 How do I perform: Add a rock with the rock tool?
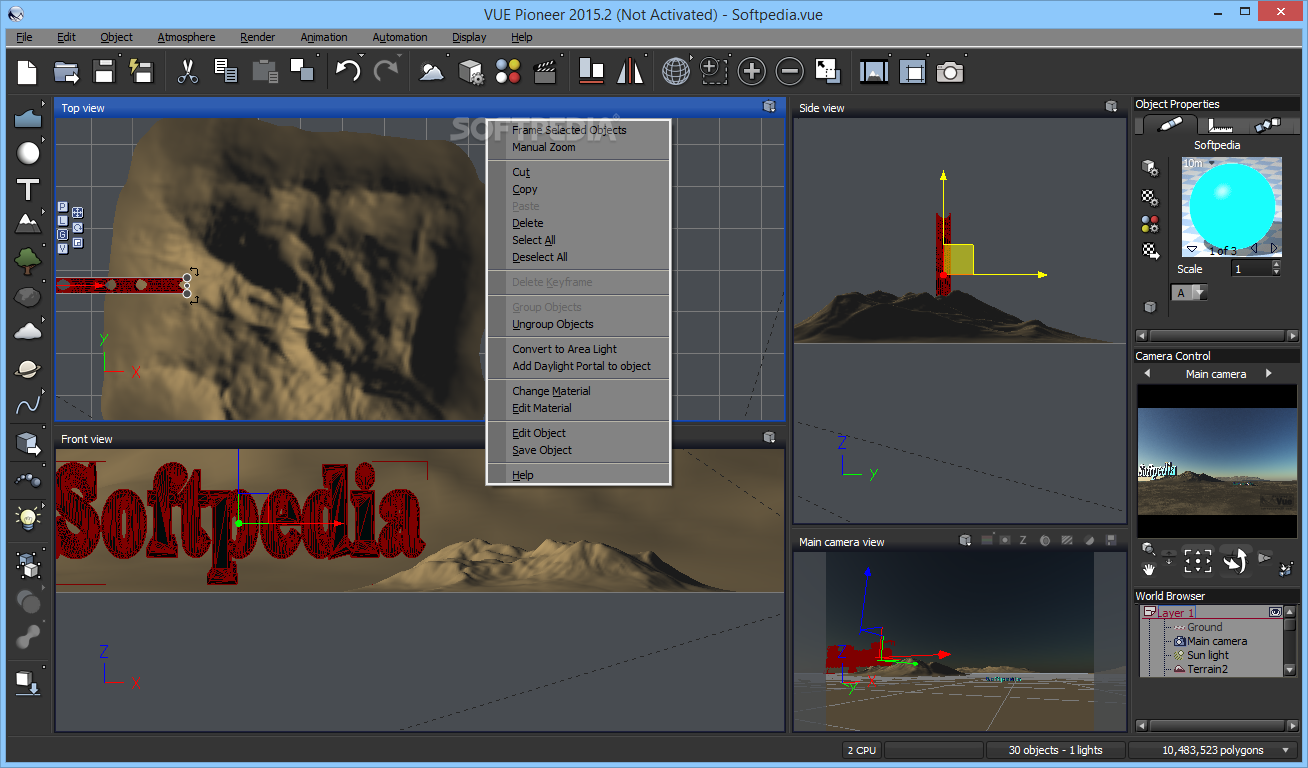click(28, 297)
